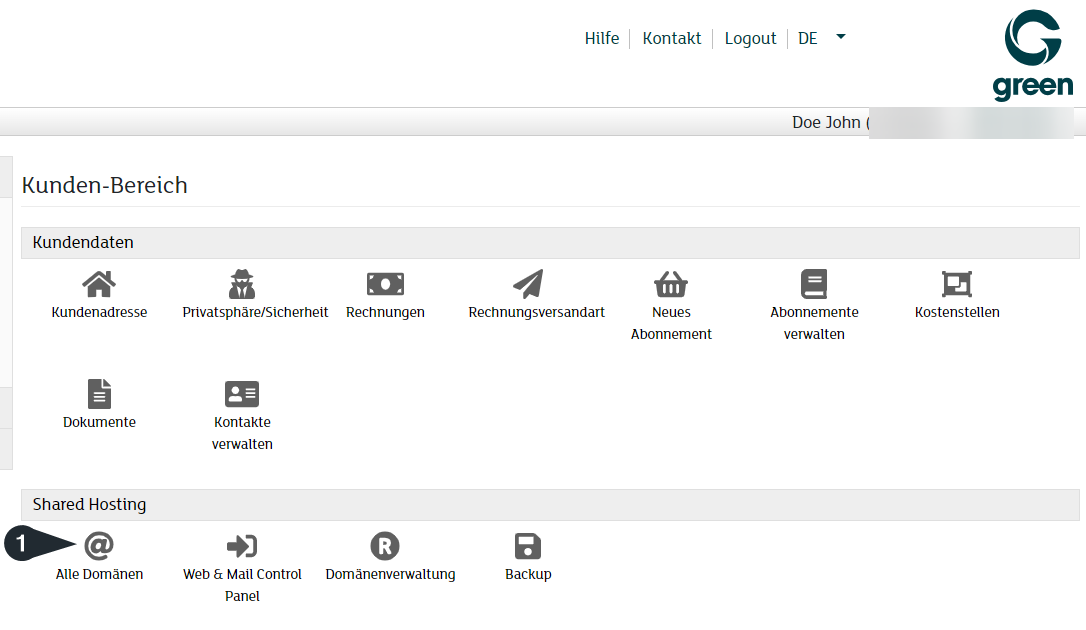This screenshot has width=1086, height=630.
Task: Open the DE language dropdown
Action: 808,38
